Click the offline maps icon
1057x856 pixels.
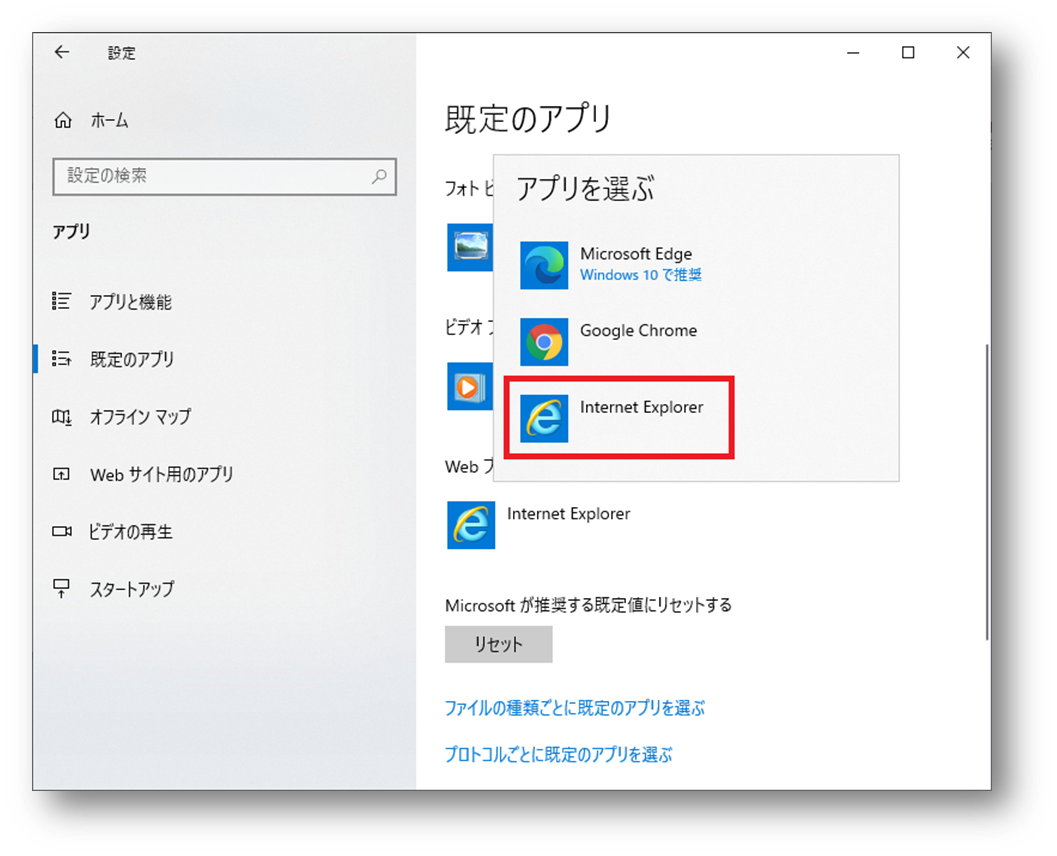click(61, 417)
